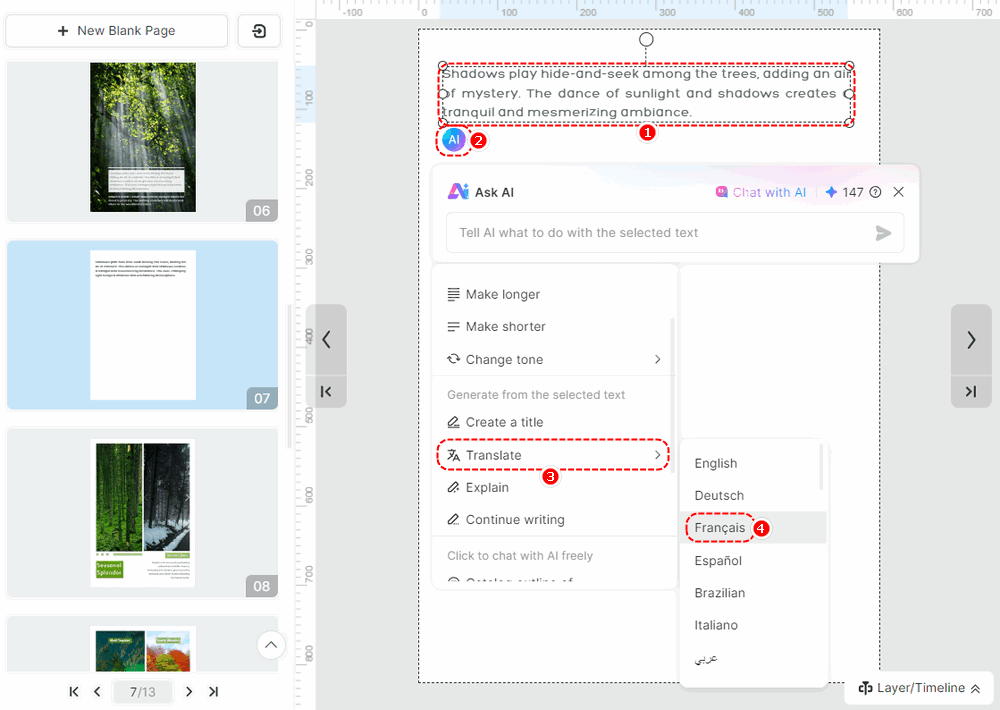
Task: Close the Ask AI panel
Action: (898, 192)
